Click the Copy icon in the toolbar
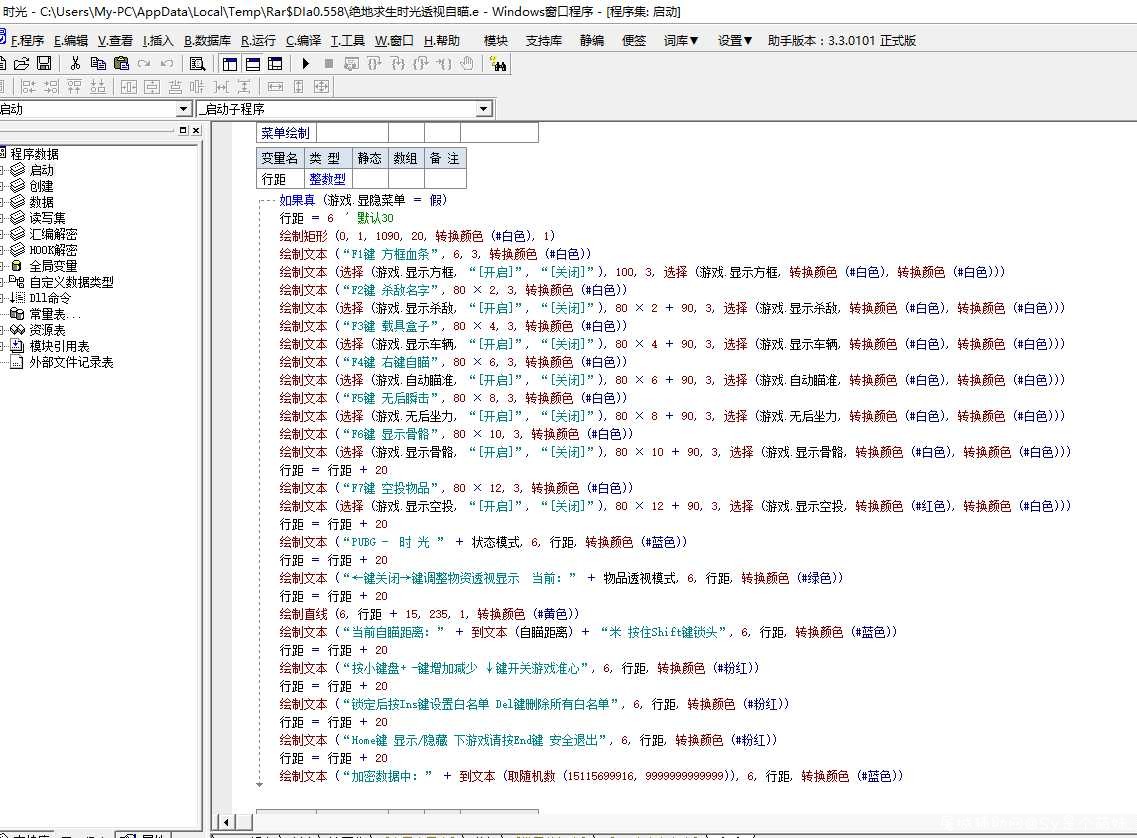The image size is (1137, 838). click(98, 64)
